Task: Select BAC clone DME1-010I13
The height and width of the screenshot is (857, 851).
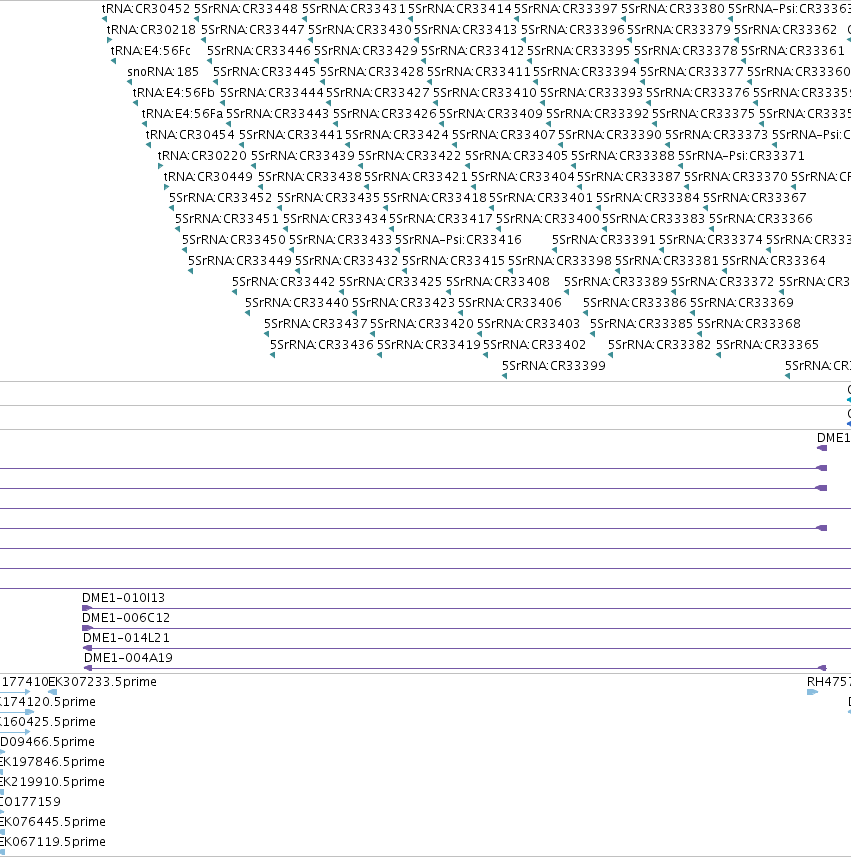Action: [x=124, y=597]
